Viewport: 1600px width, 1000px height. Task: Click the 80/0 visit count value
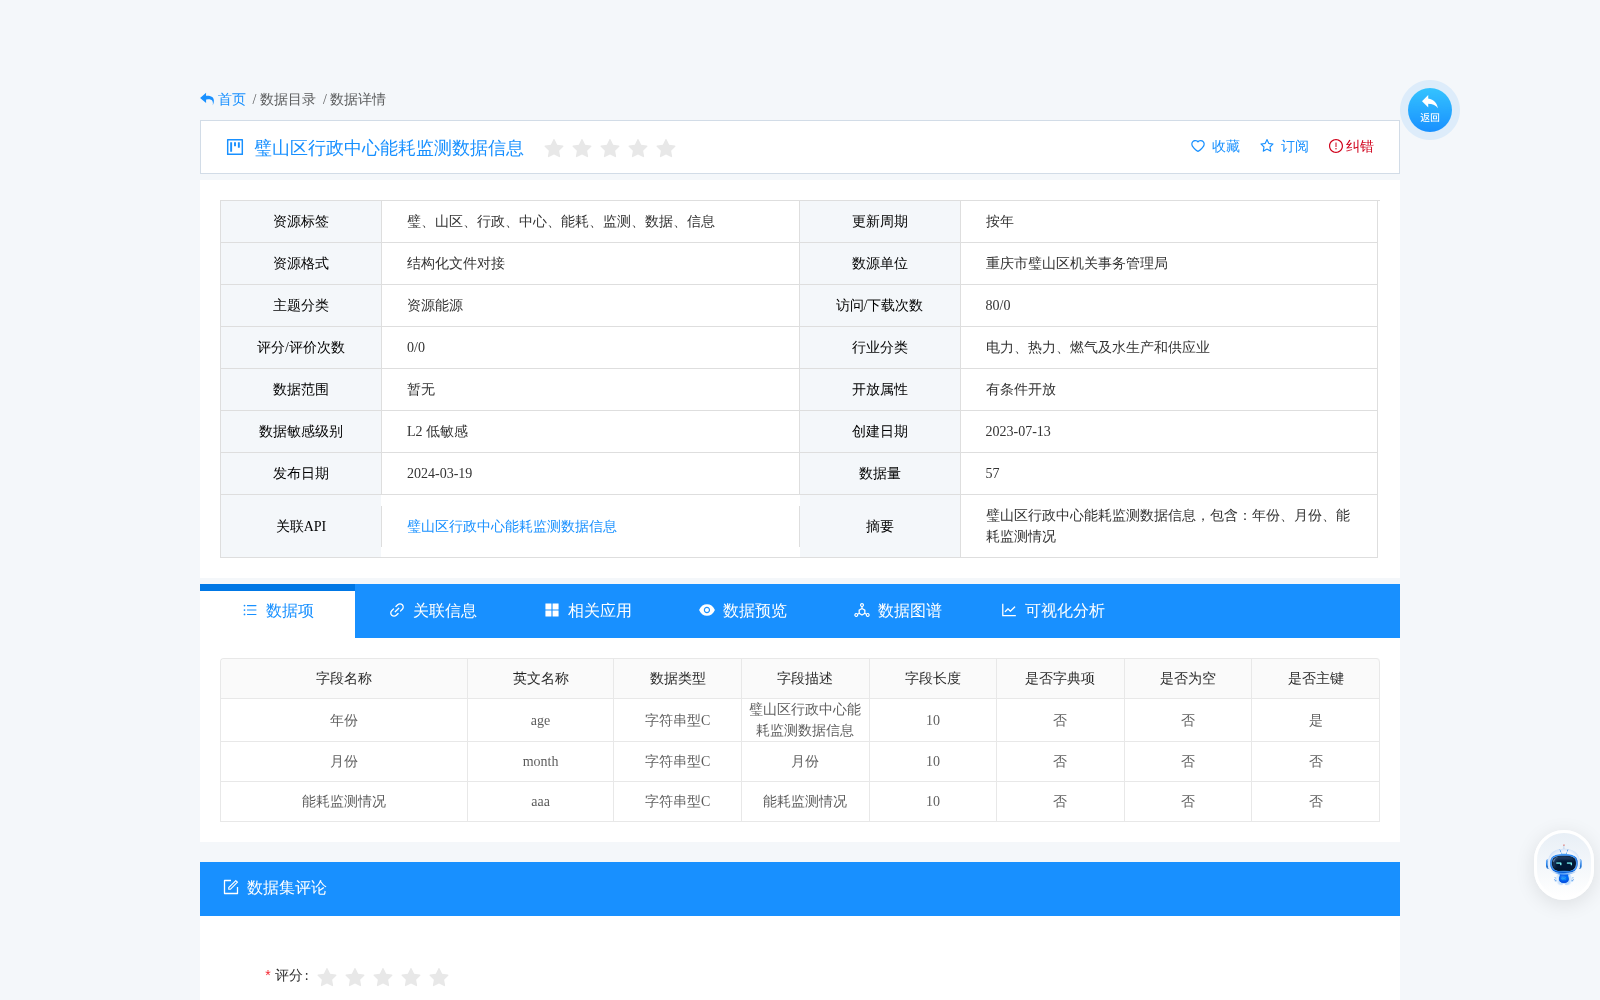click(998, 305)
